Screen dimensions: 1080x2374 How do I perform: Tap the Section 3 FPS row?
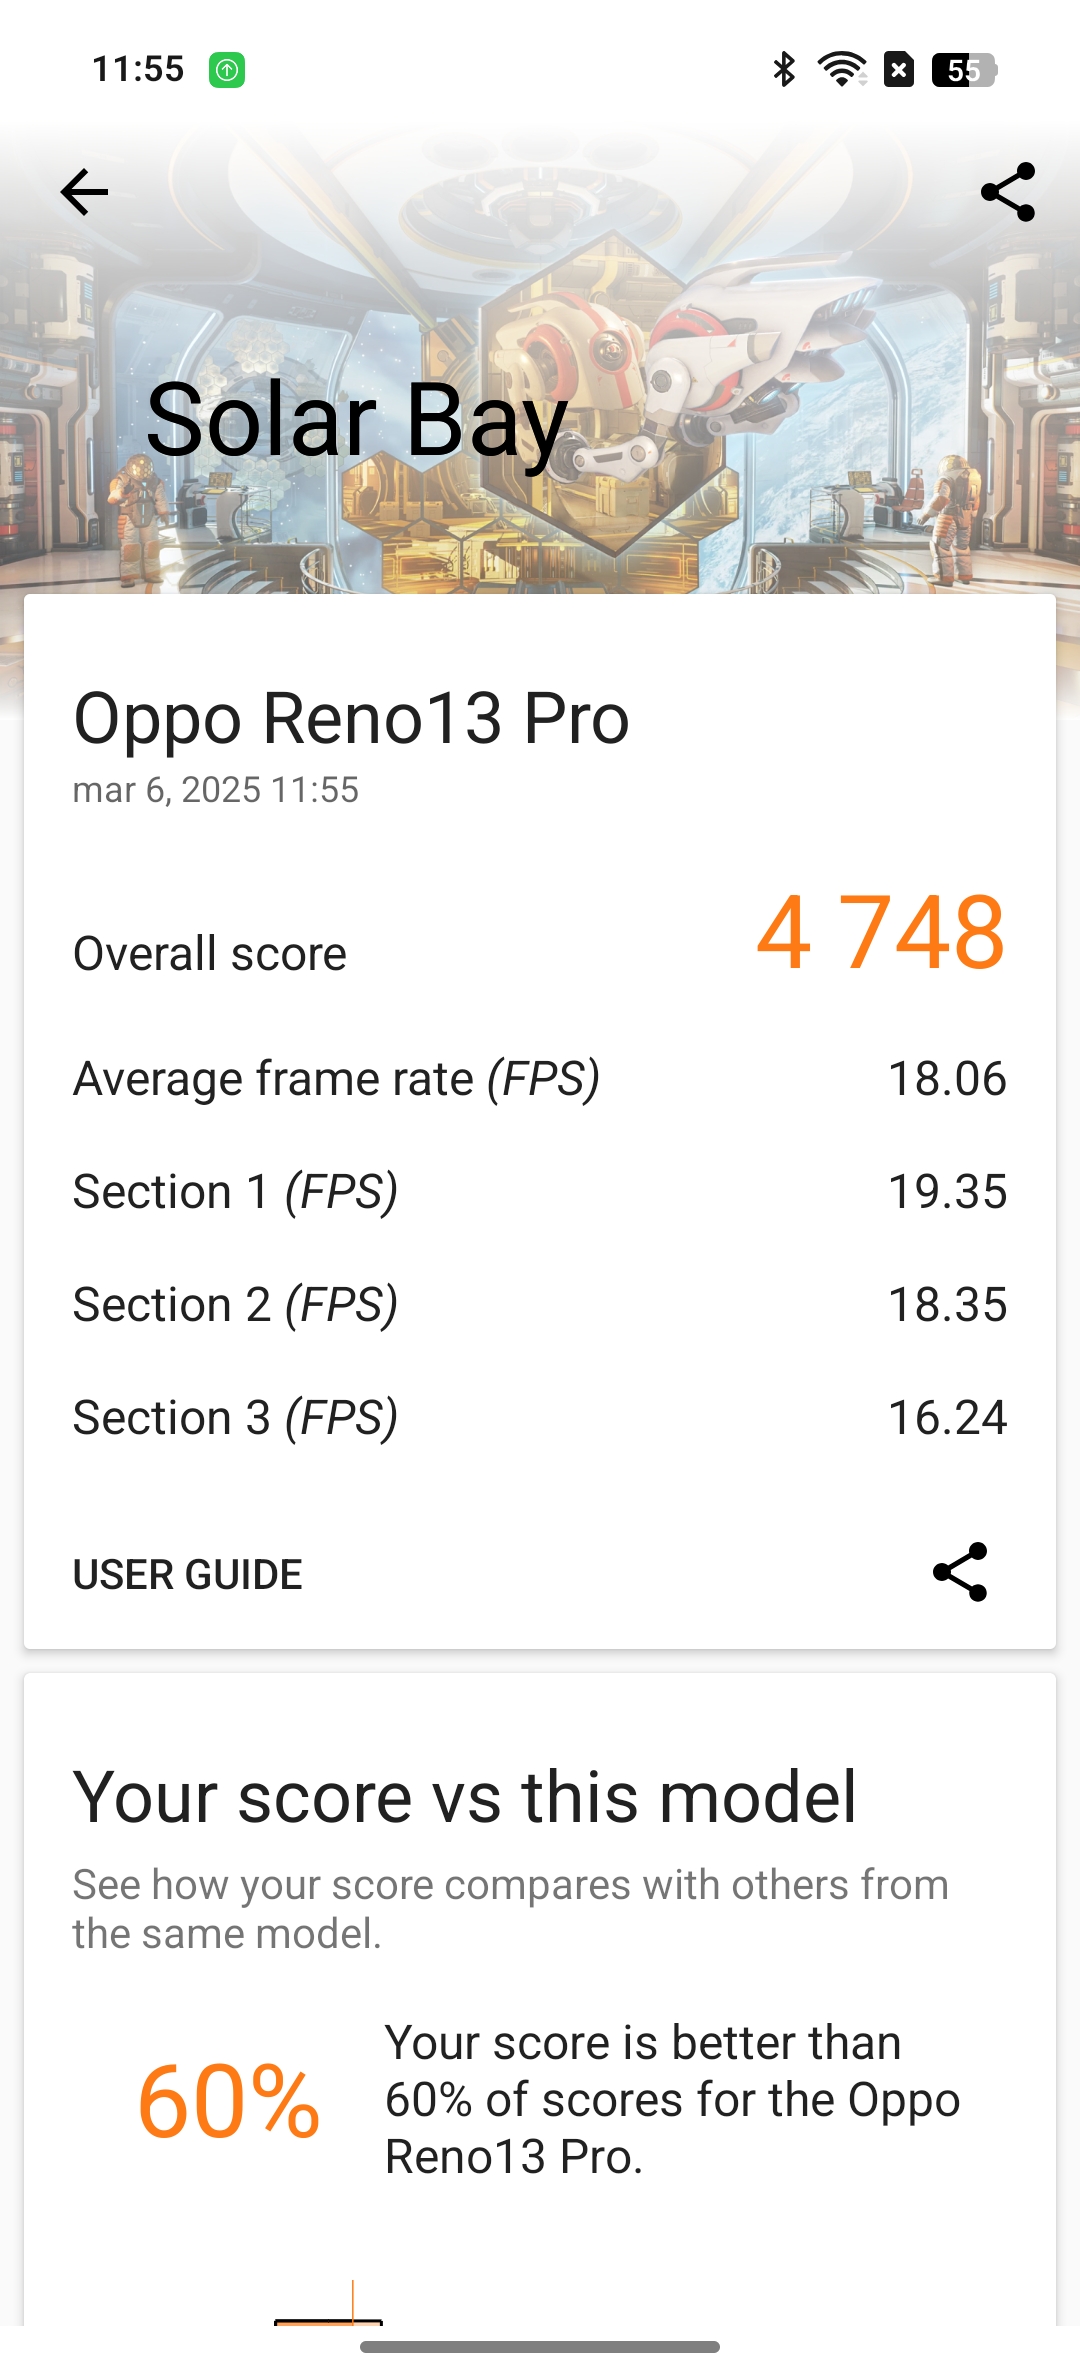540,1418
